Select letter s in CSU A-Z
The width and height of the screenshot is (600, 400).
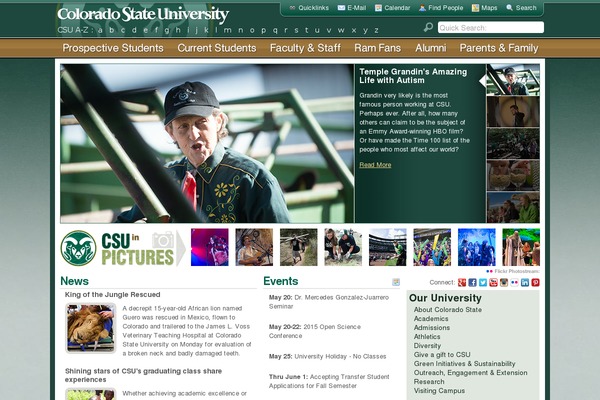(296, 30)
